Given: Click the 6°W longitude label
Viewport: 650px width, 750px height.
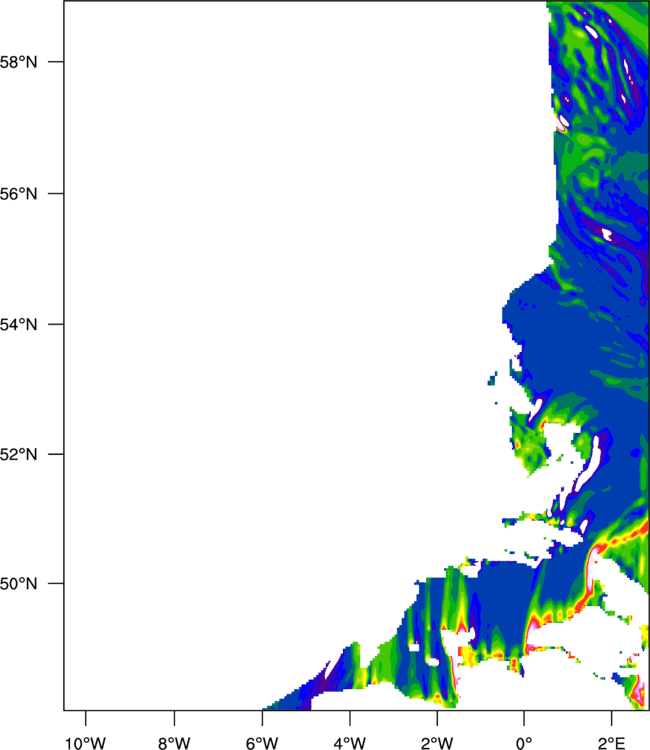Looking at the screenshot, I should click(x=262, y=743).
